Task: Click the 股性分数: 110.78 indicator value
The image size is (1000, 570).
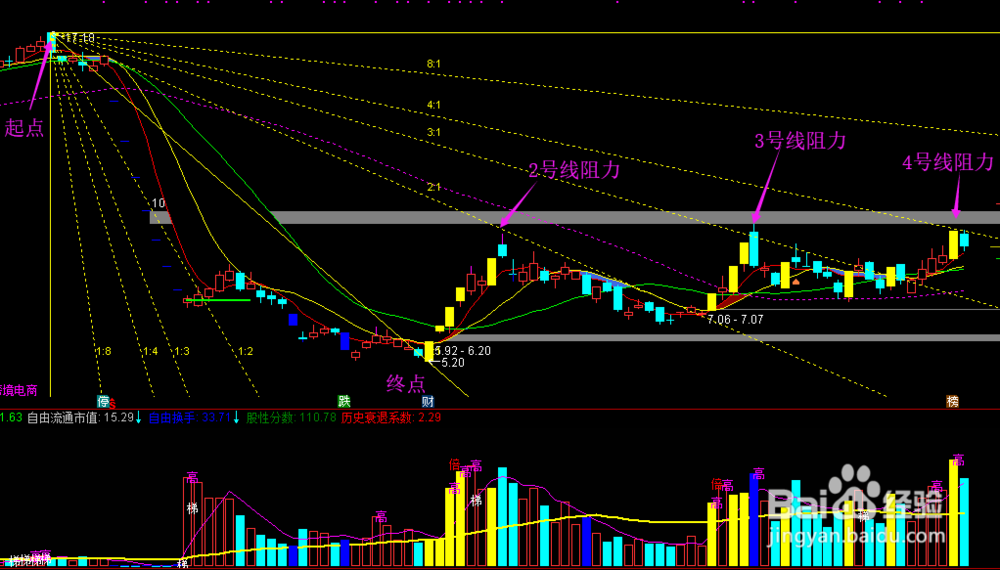Action: 291,418
